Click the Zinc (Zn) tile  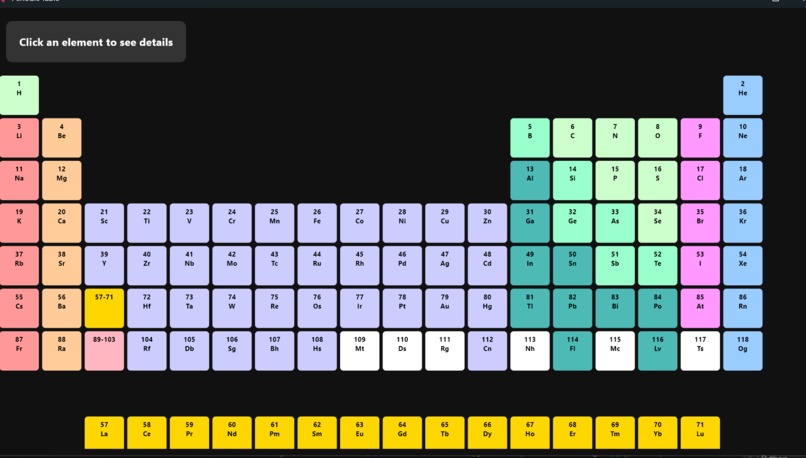(x=487, y=223)
